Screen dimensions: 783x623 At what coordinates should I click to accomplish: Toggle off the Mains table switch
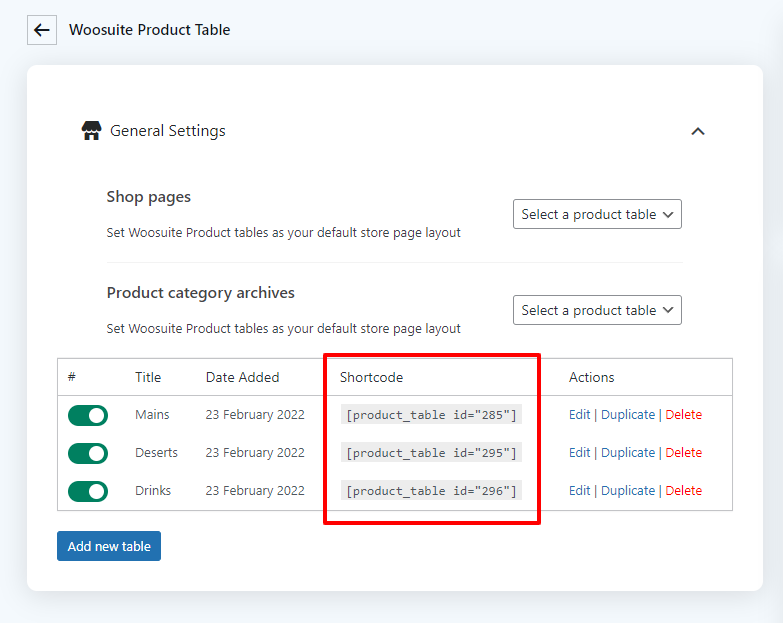[88, 415]
